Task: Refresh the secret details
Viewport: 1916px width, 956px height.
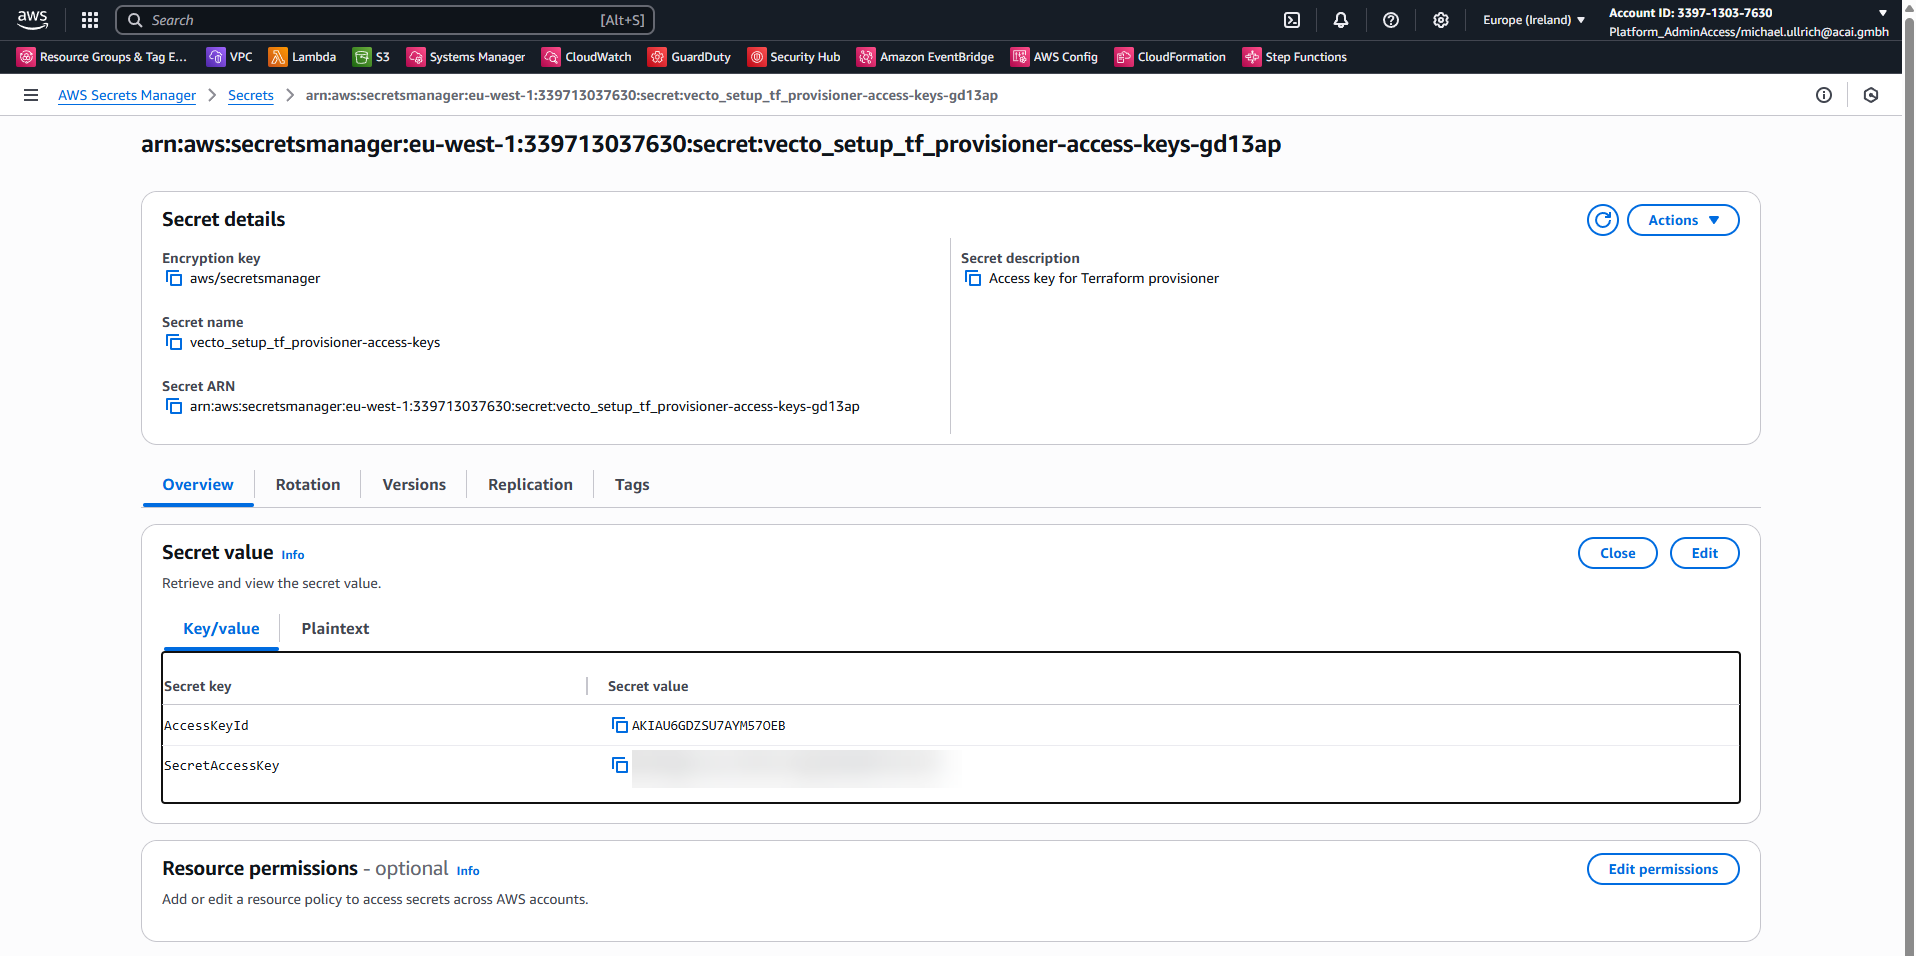Action: click(1603, 220)
